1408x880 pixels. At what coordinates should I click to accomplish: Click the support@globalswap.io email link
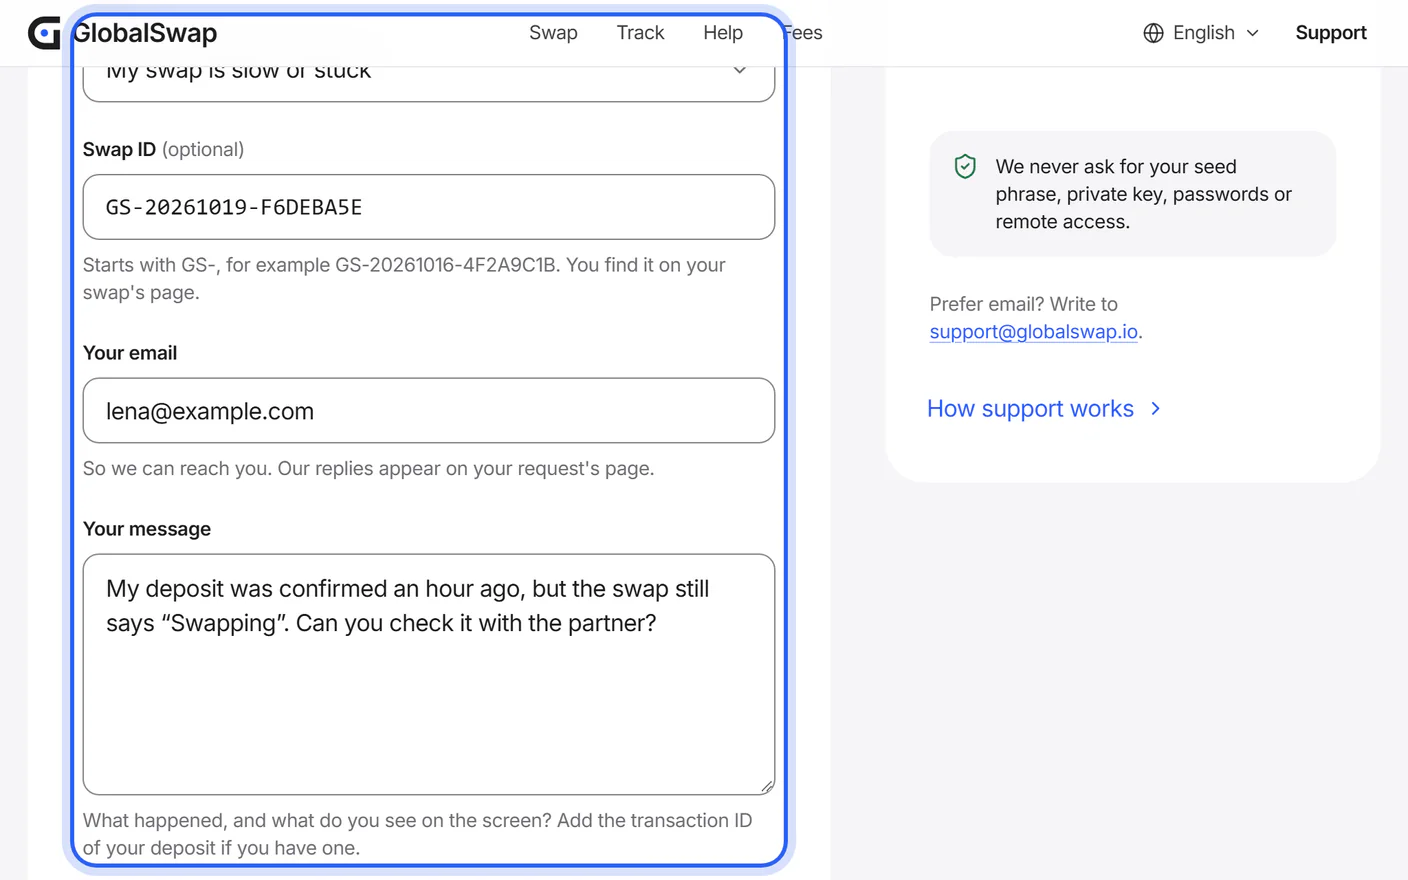[x=1033, y=332]
